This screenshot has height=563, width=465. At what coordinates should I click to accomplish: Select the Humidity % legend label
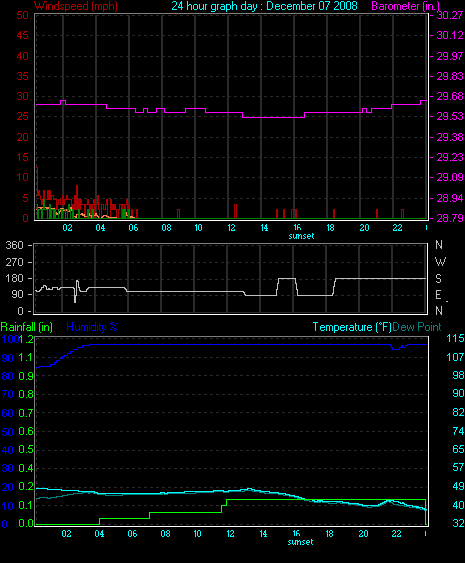[x=92, y=327]
